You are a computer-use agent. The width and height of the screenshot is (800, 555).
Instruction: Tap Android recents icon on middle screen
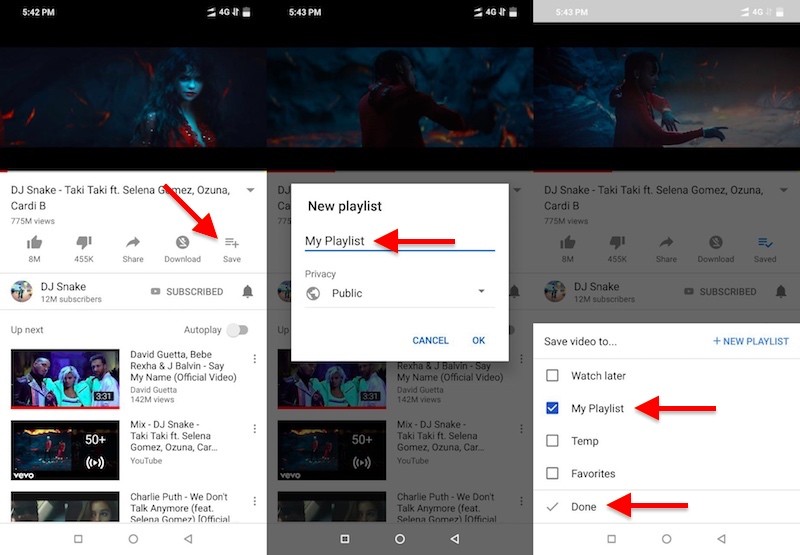point(345,539)
